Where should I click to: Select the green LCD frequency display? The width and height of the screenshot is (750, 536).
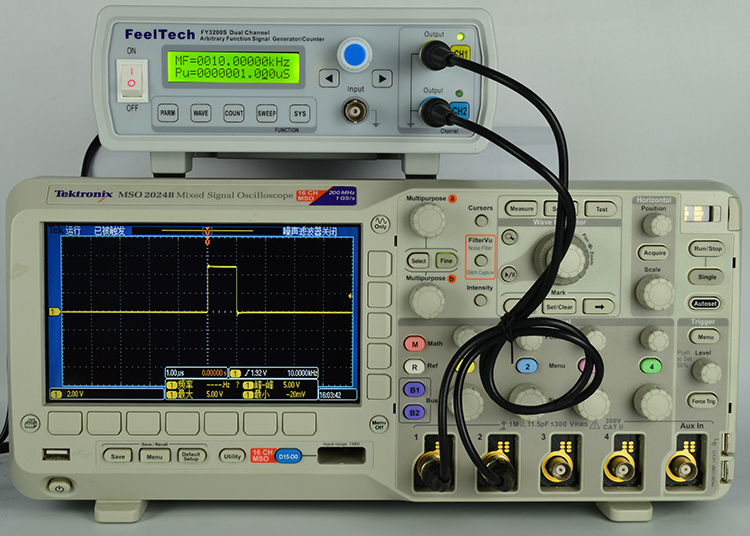233,67
